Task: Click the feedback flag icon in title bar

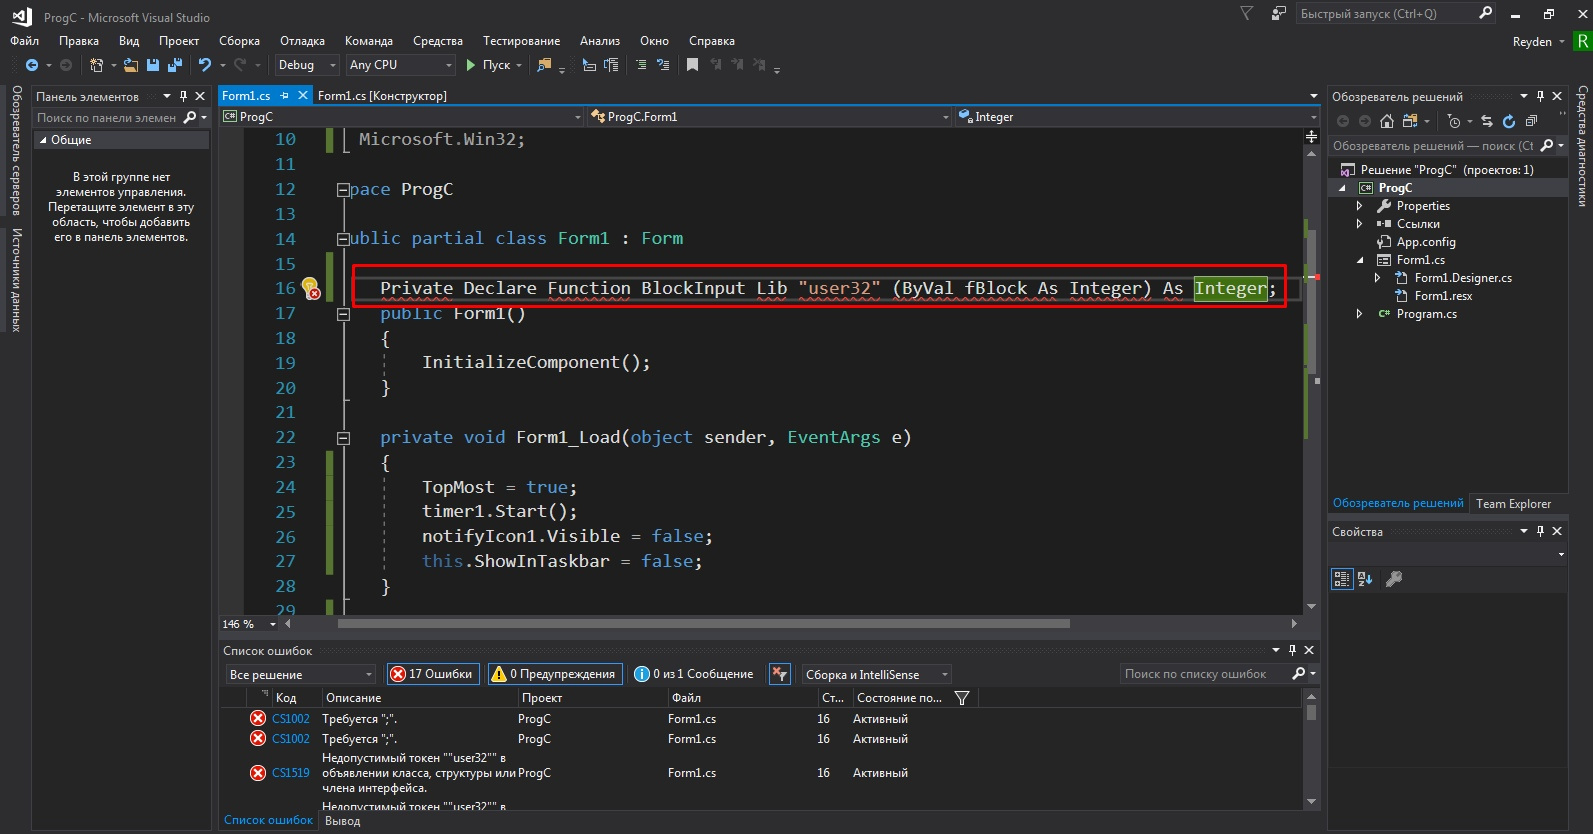Action: click(x=1278, y=14)
